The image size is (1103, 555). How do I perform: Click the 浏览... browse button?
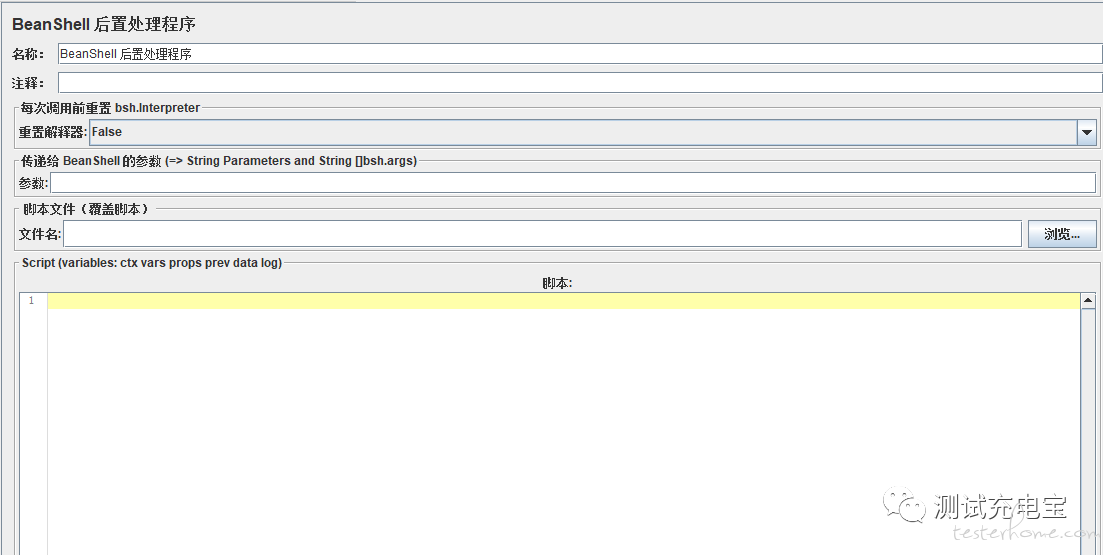coord(1062,234)
